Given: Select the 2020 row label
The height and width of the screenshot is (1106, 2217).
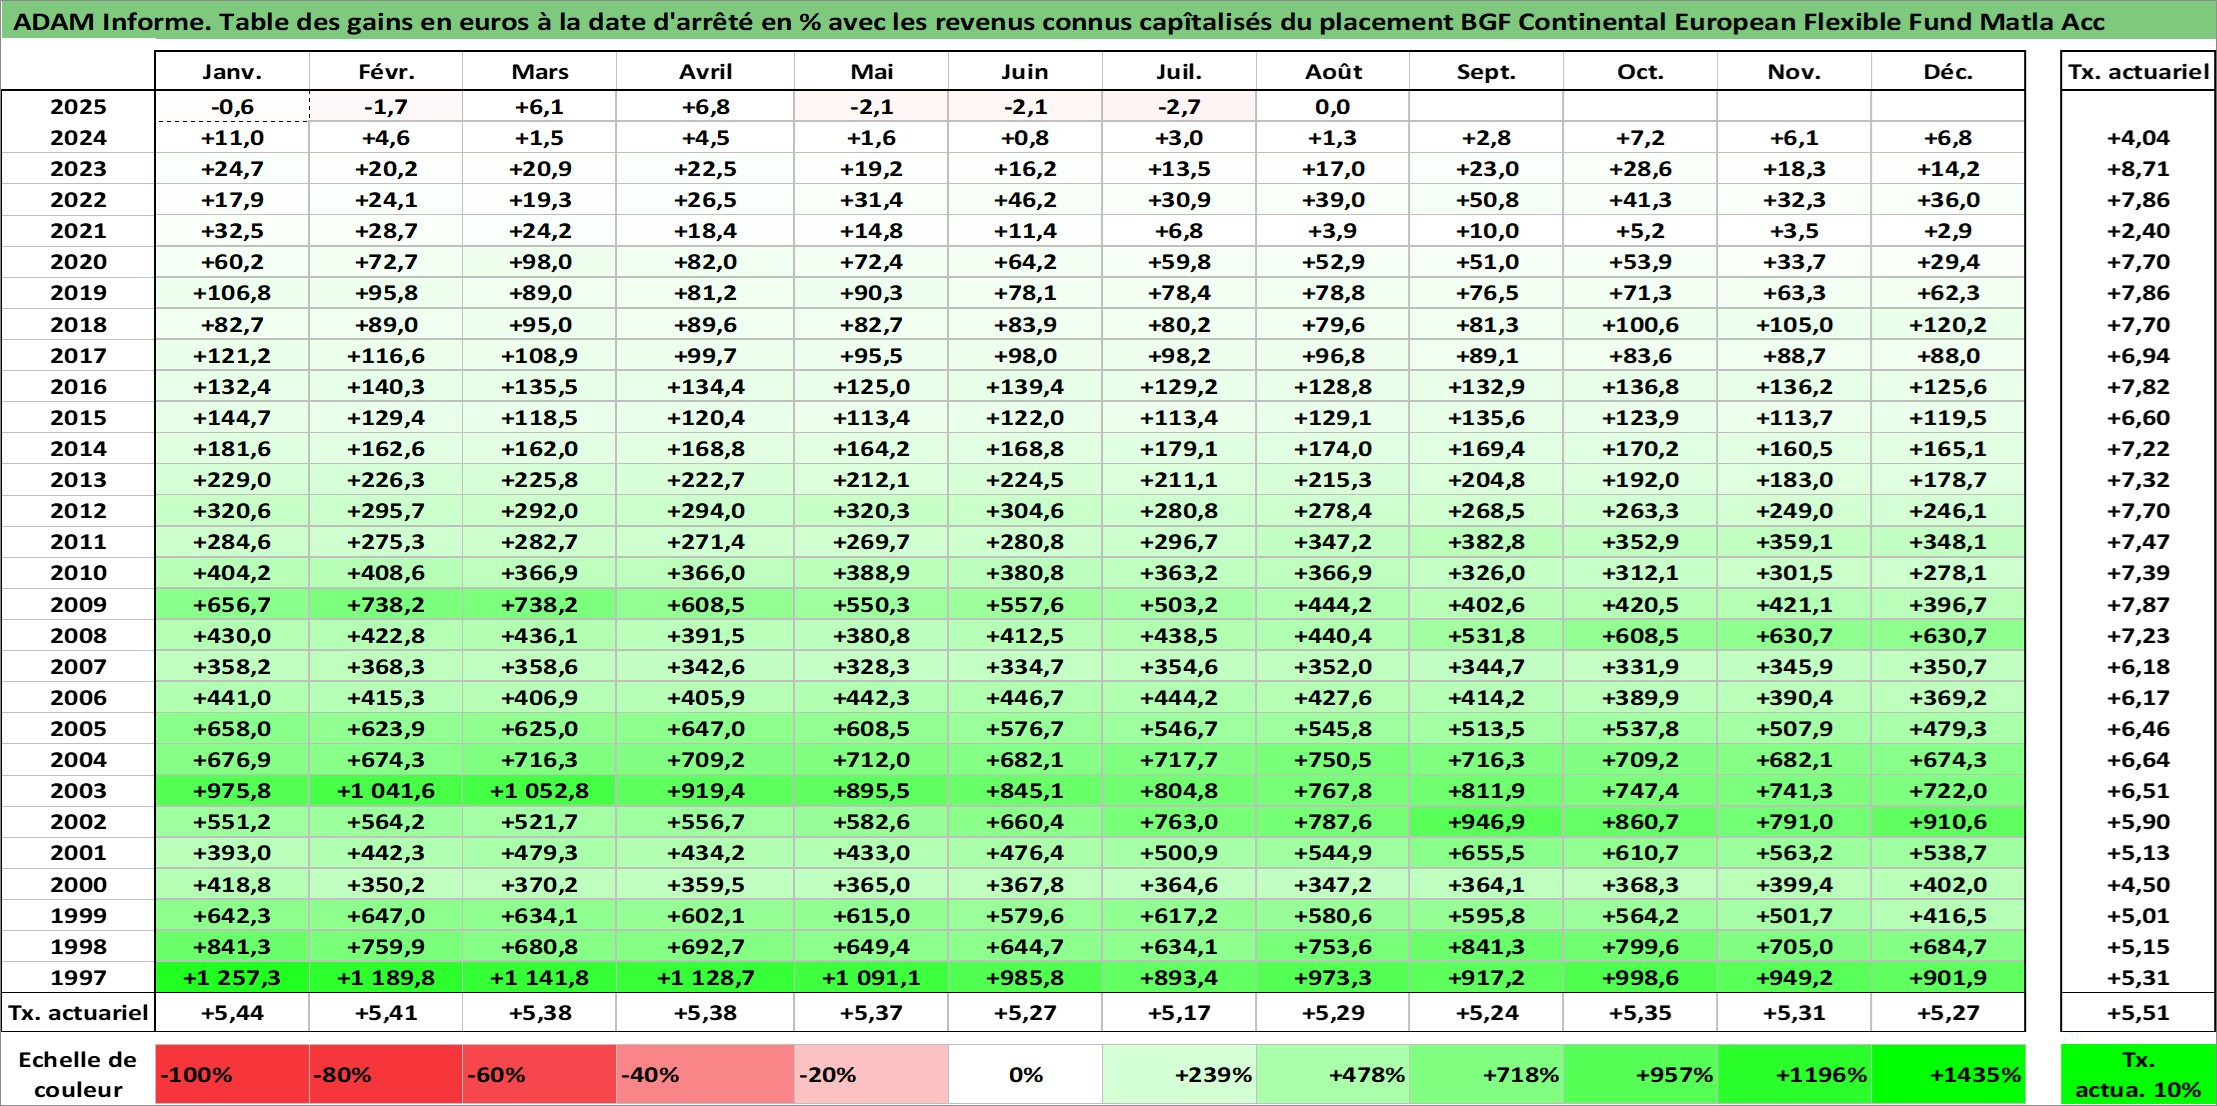Looking at the screenshot, I should click(x=78, y=262).
